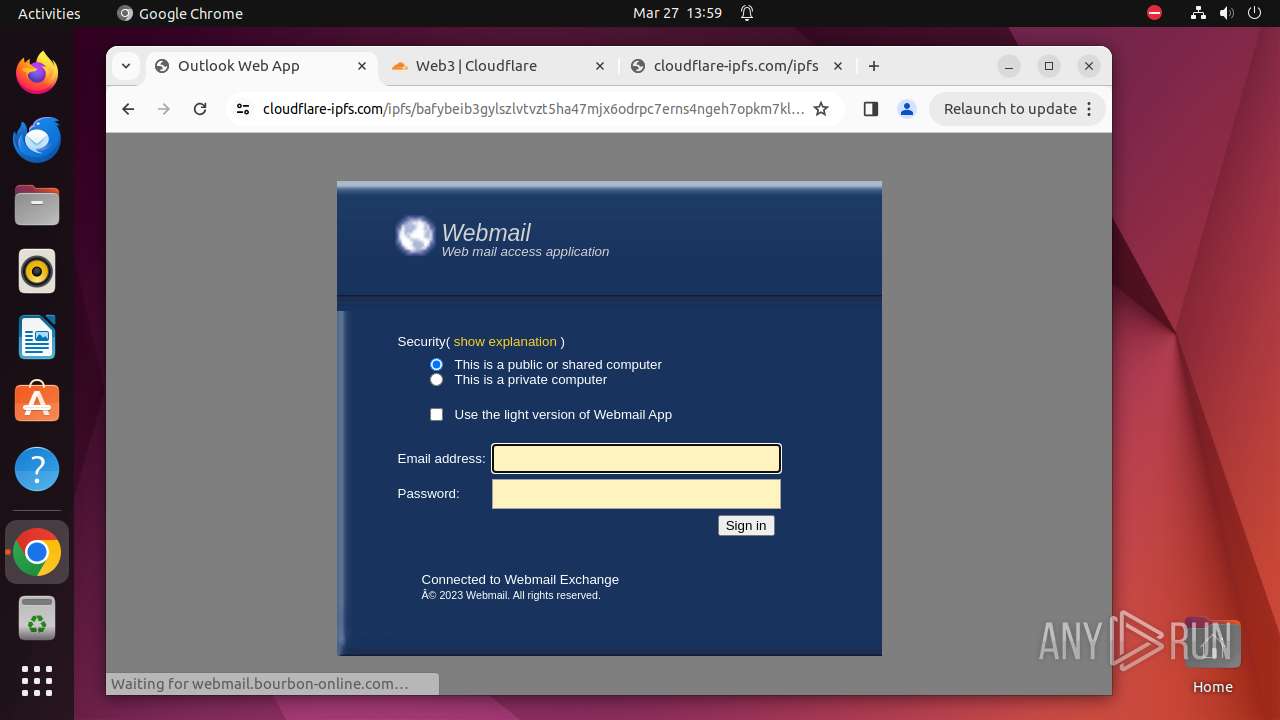
Task: Switch to Outlook Web App tab
Action: 262,66
